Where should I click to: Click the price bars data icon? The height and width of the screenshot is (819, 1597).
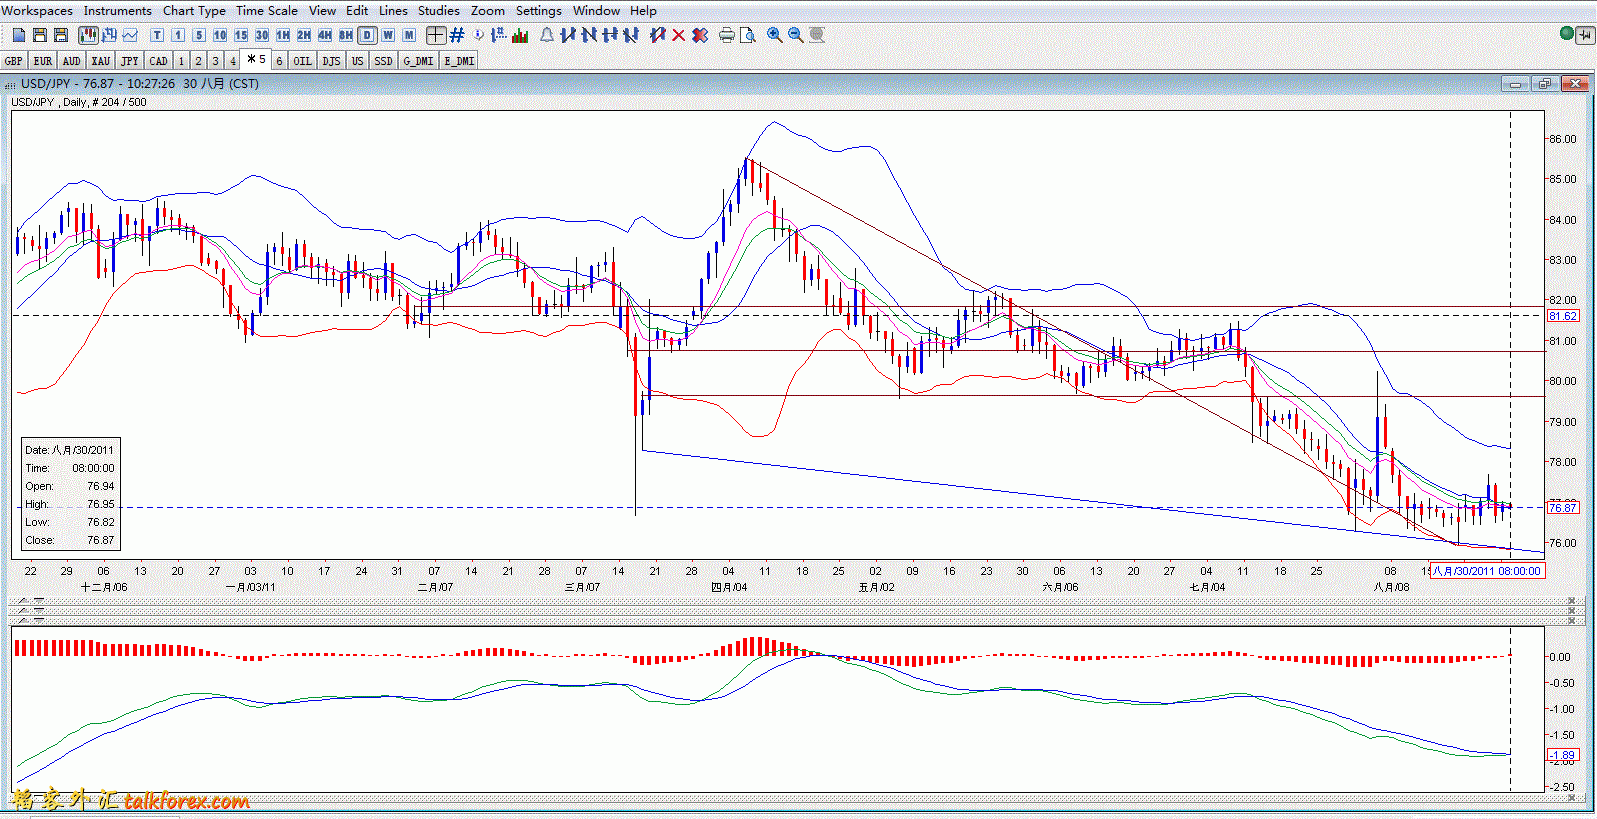(499, 35)
